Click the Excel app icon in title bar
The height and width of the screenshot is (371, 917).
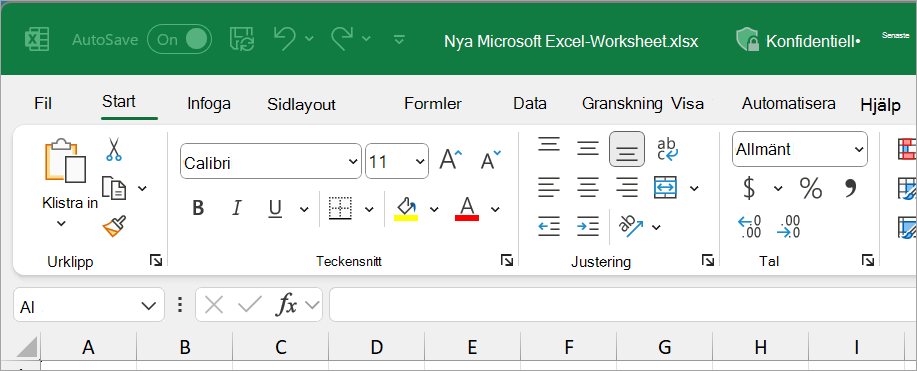(x=36, y=40)
